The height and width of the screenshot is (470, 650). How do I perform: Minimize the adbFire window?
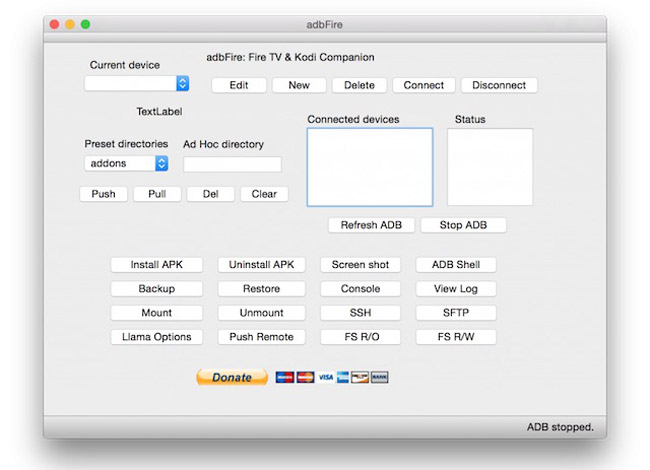70,24
